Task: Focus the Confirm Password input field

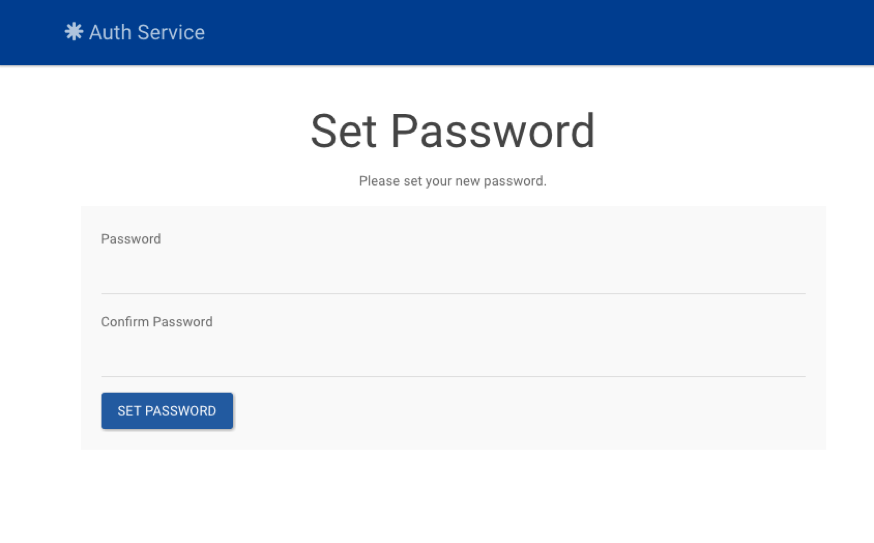Action: [453, 356]
